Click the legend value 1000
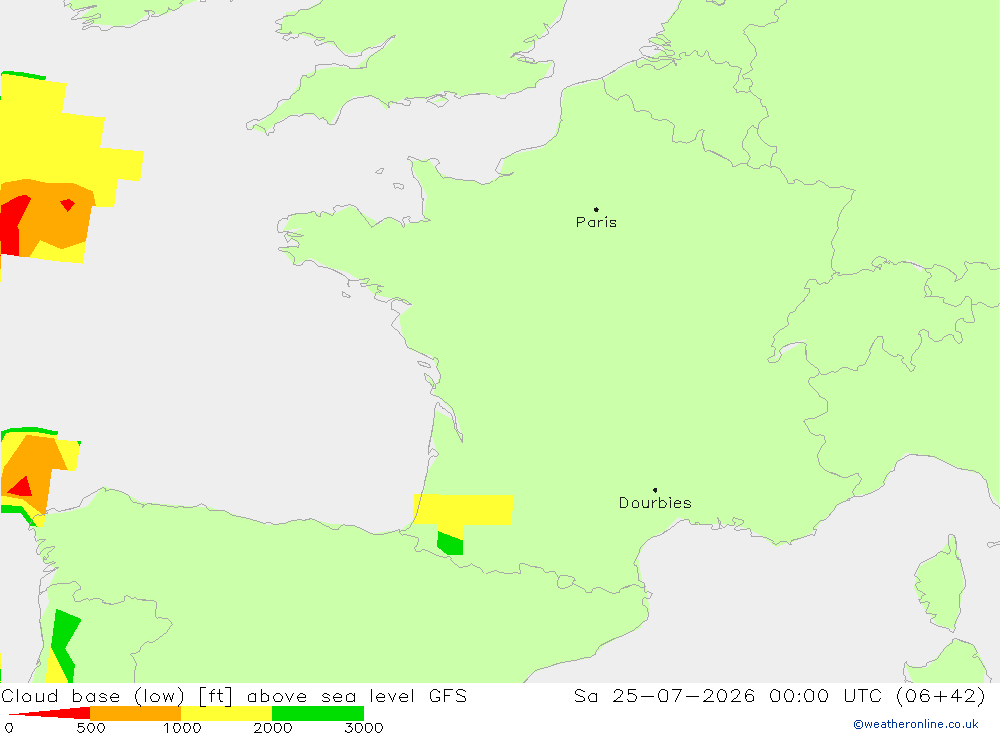 click(x=182, y=727)
